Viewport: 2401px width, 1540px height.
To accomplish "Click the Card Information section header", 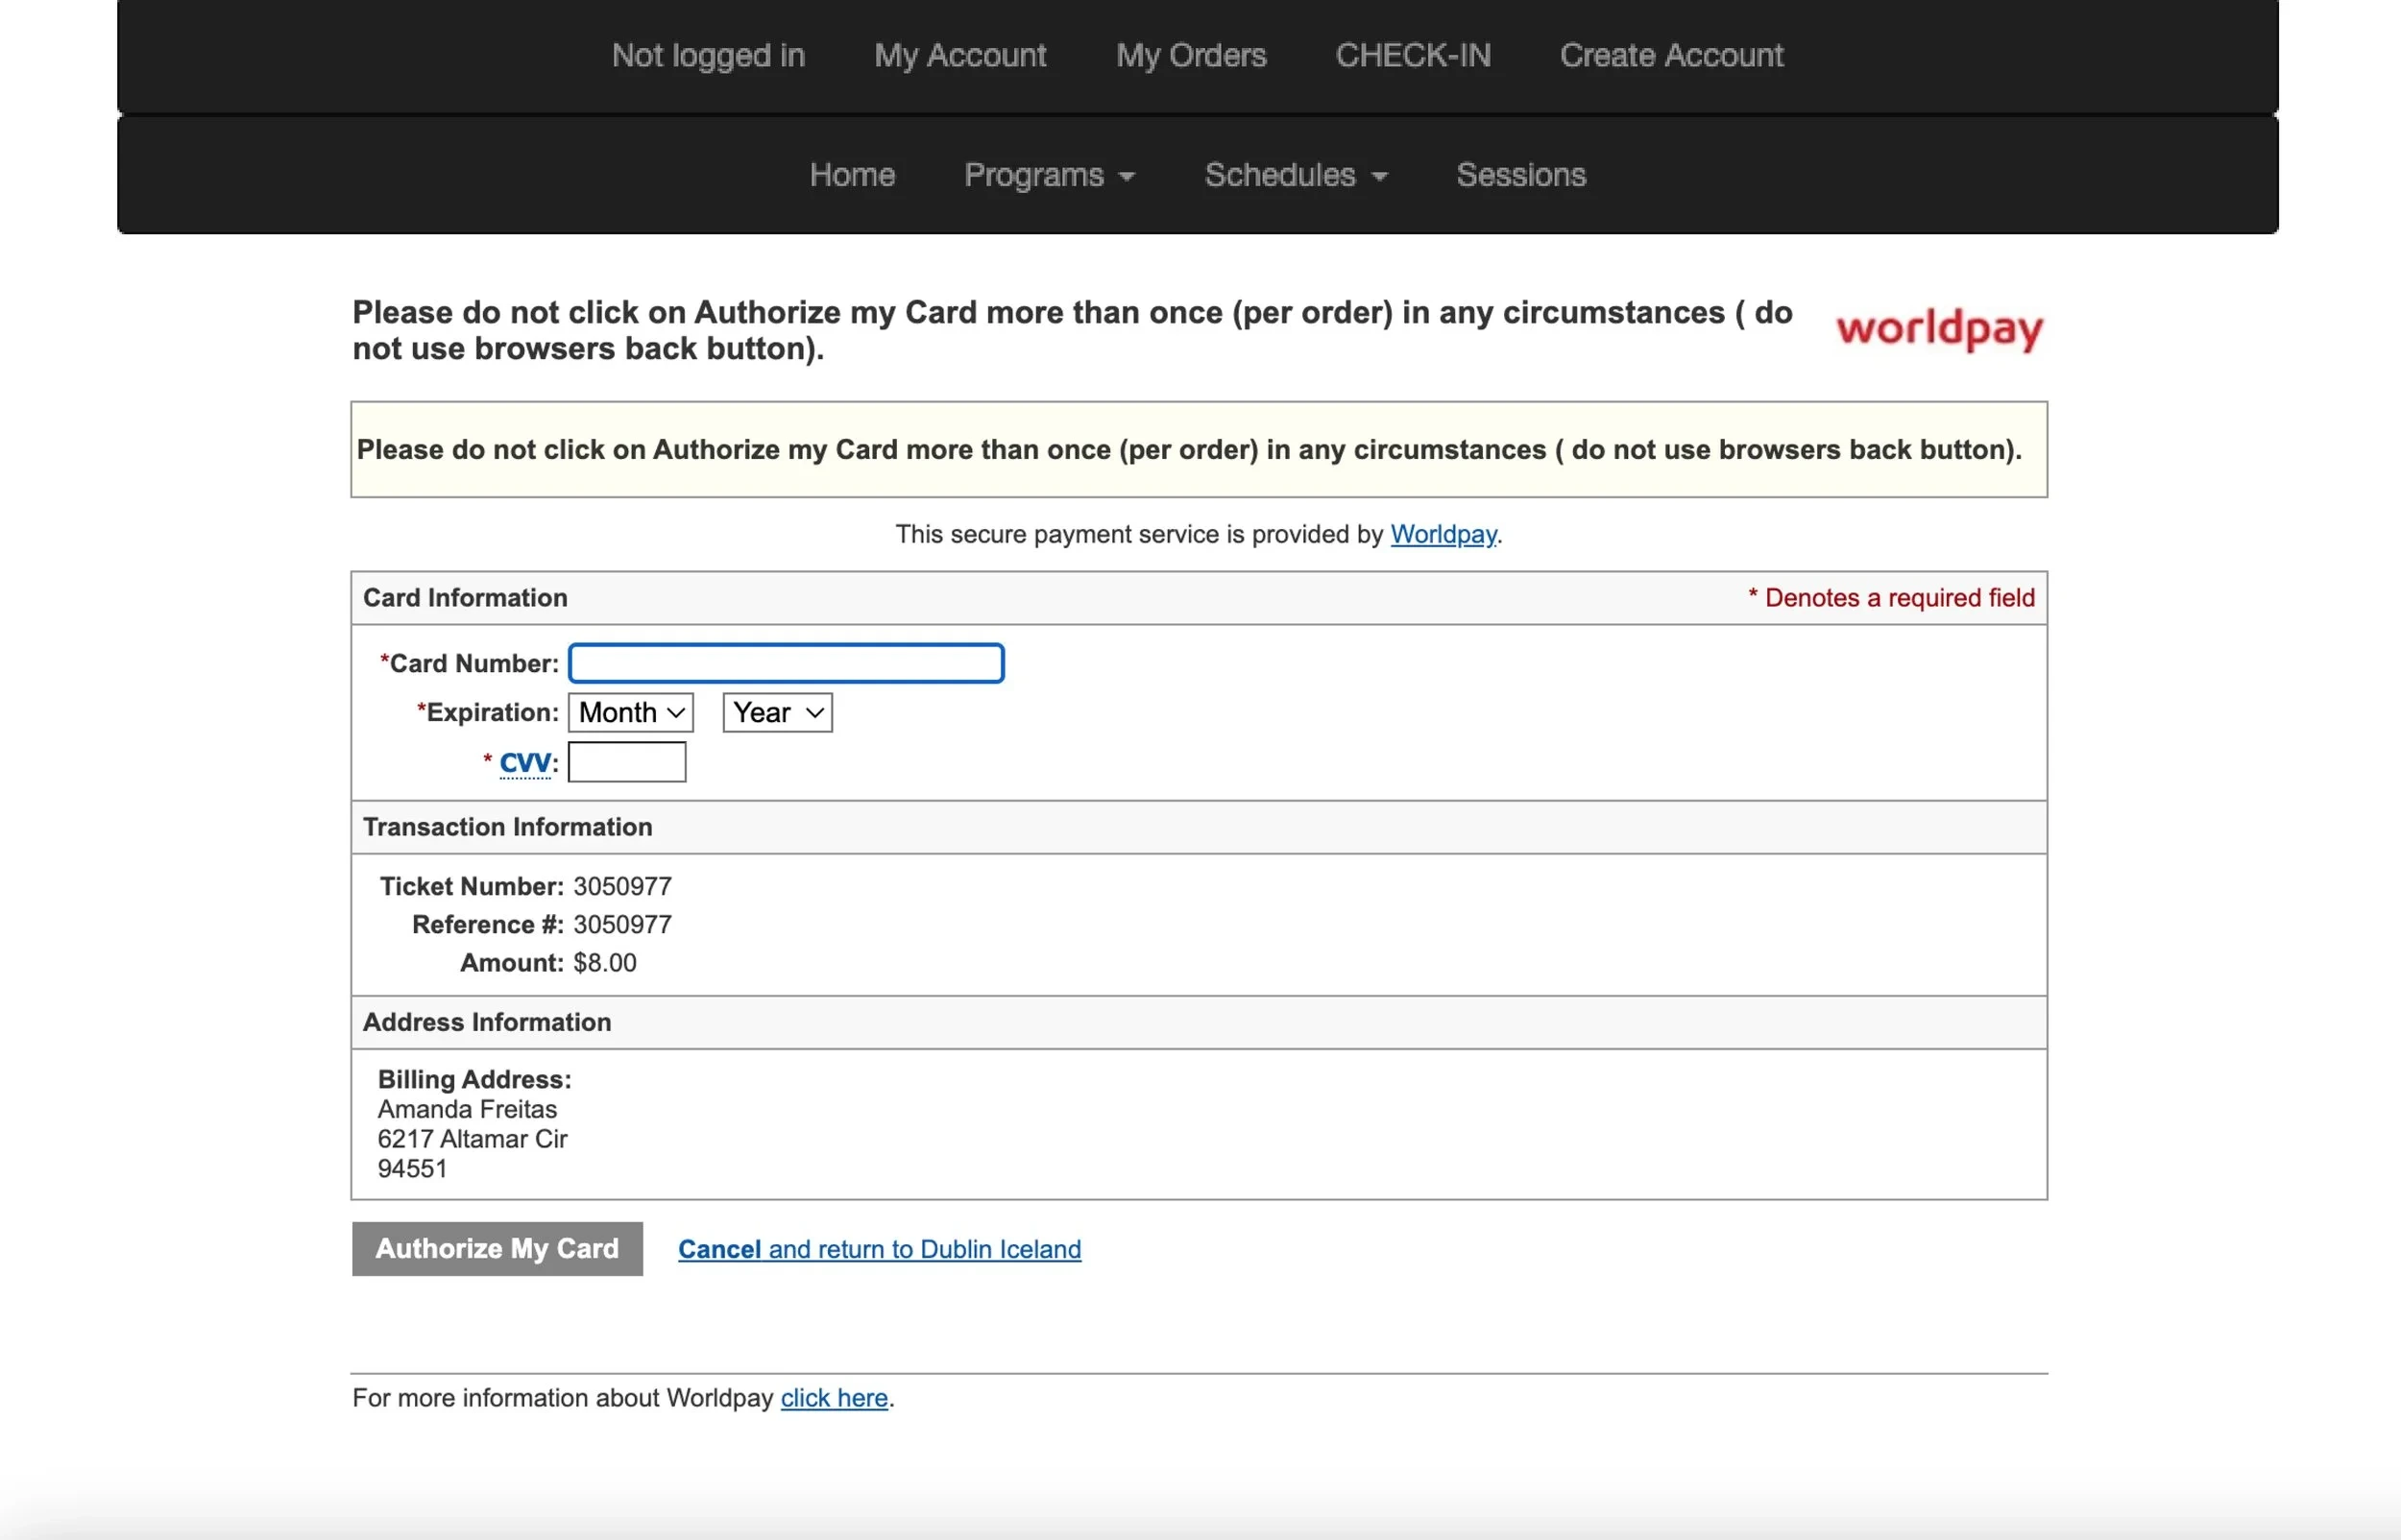I will tap(465, 598).
